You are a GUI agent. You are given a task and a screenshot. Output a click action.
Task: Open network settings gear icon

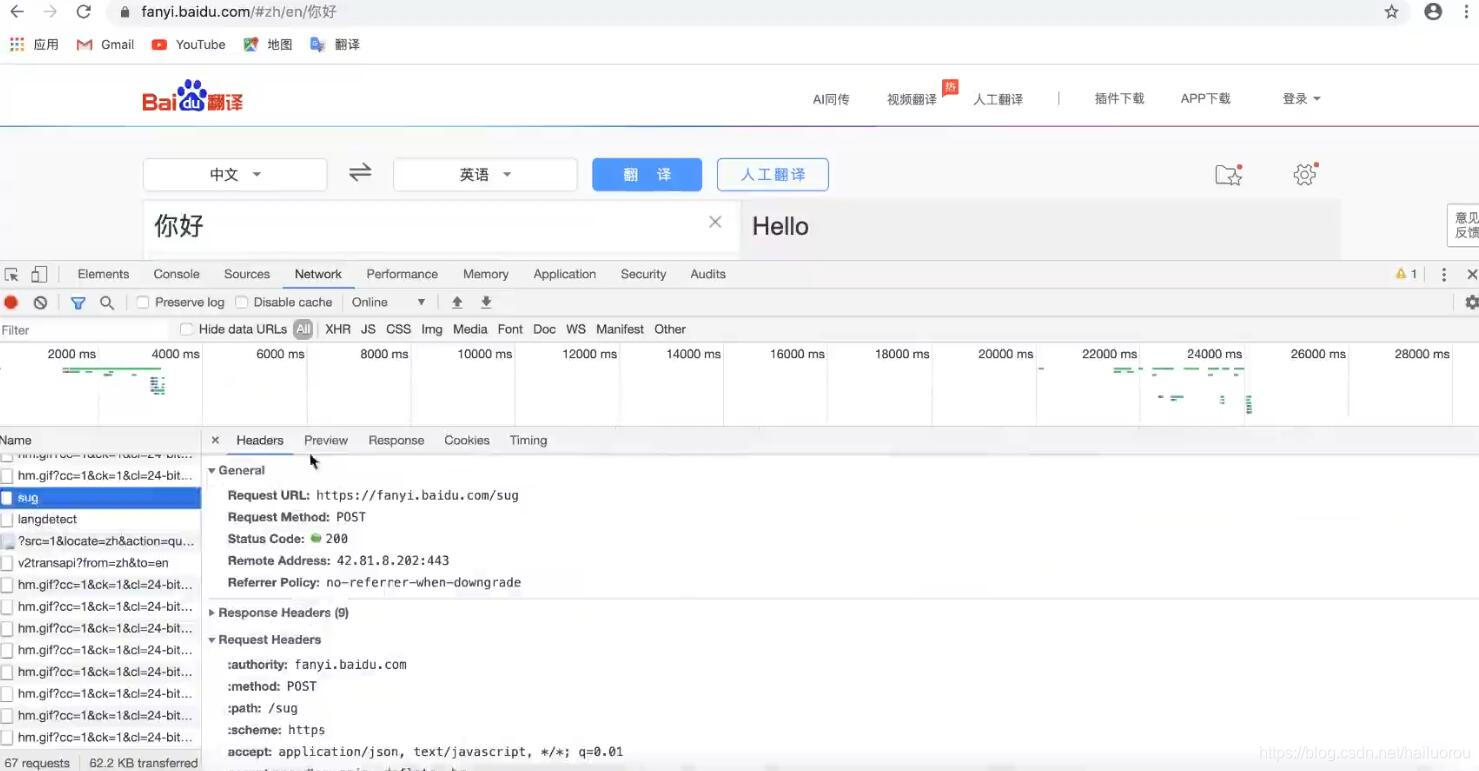pyautogui.click(x=1471, y=302)
